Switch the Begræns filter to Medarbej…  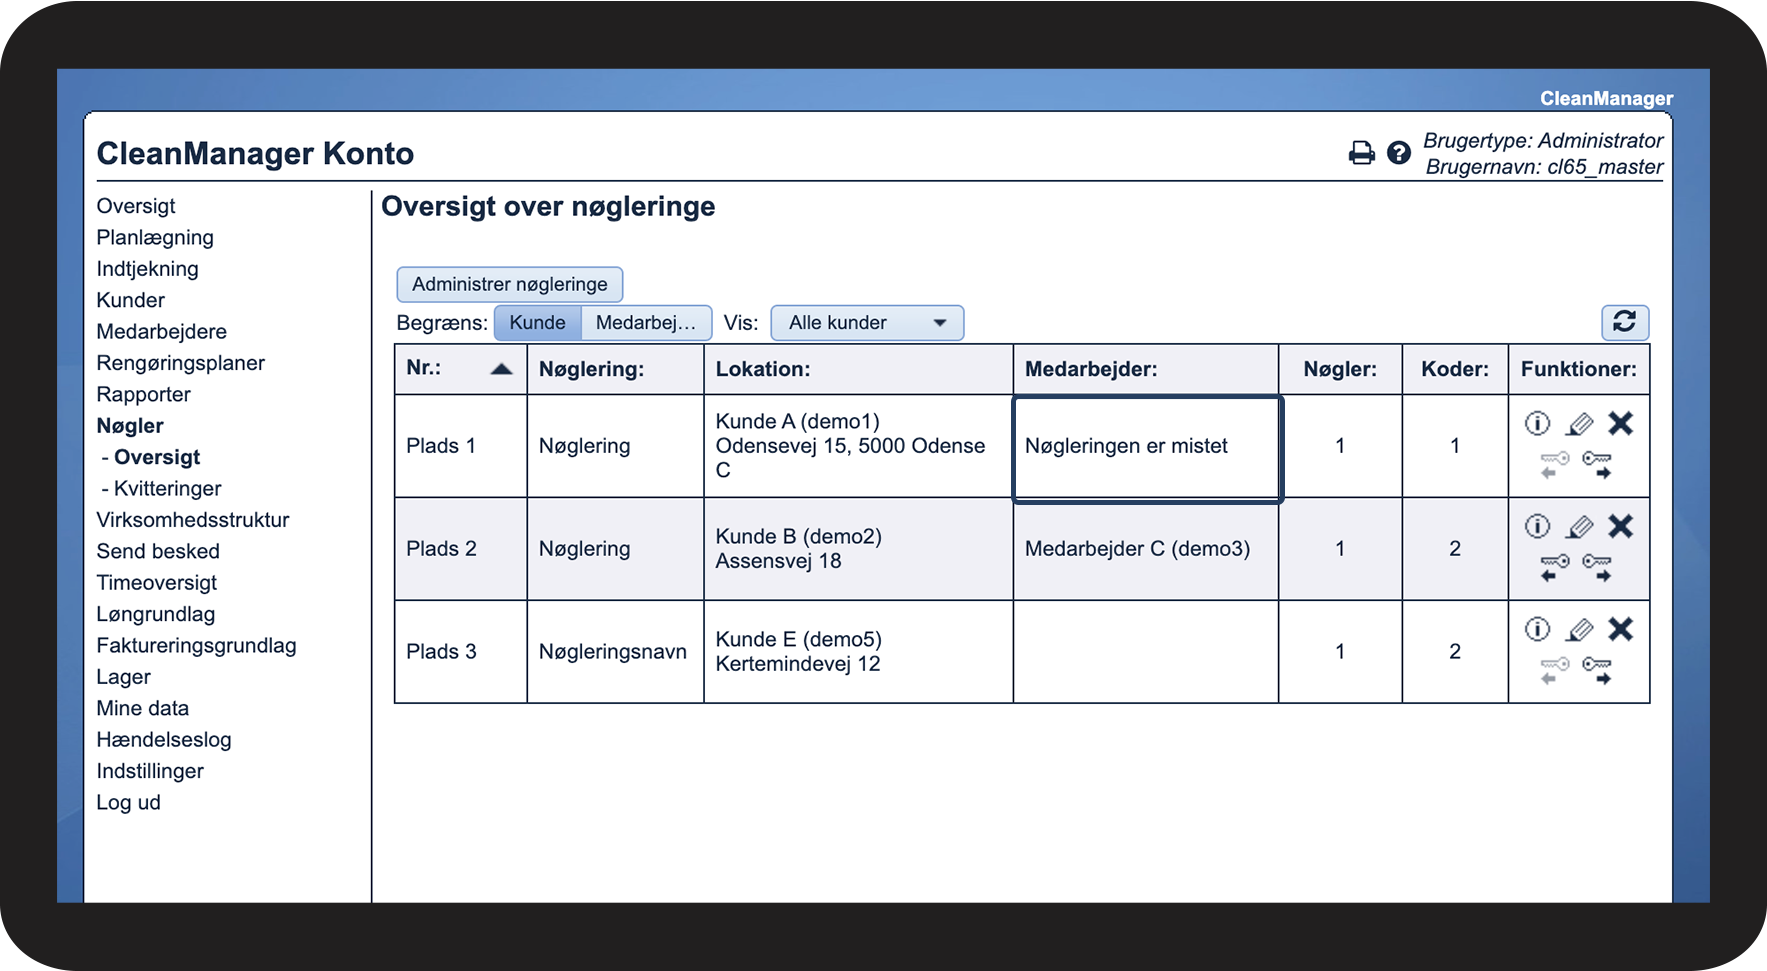click(x=645, y=323)
